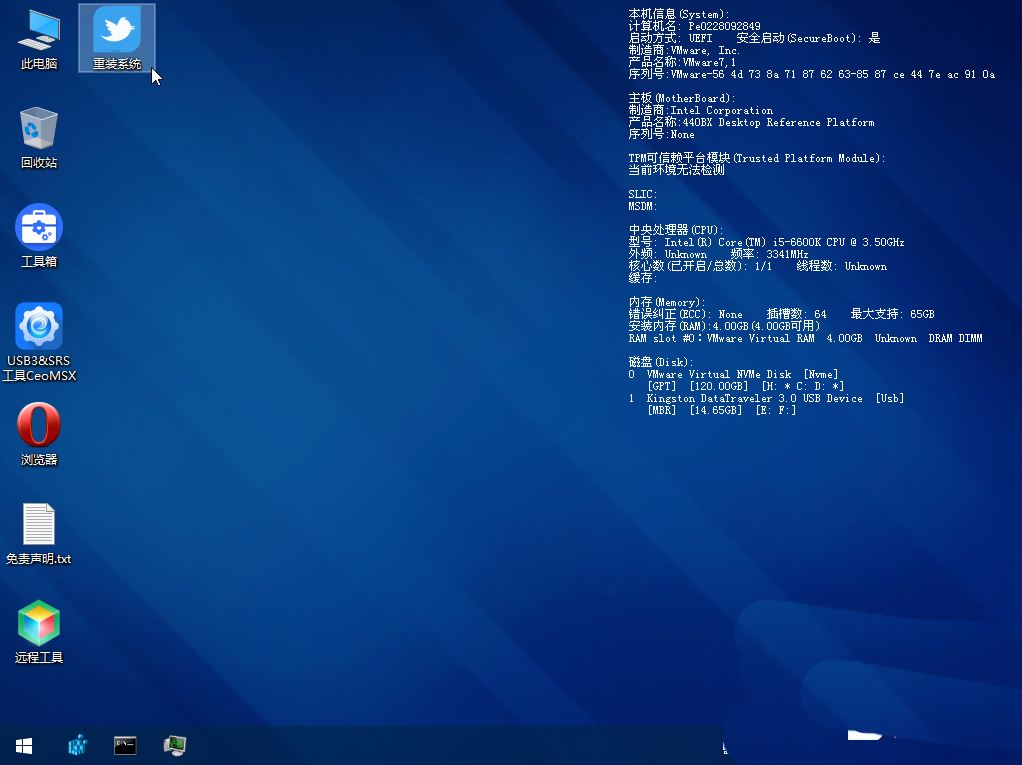Click the 启动方式 UEFI line

point(754,38)
